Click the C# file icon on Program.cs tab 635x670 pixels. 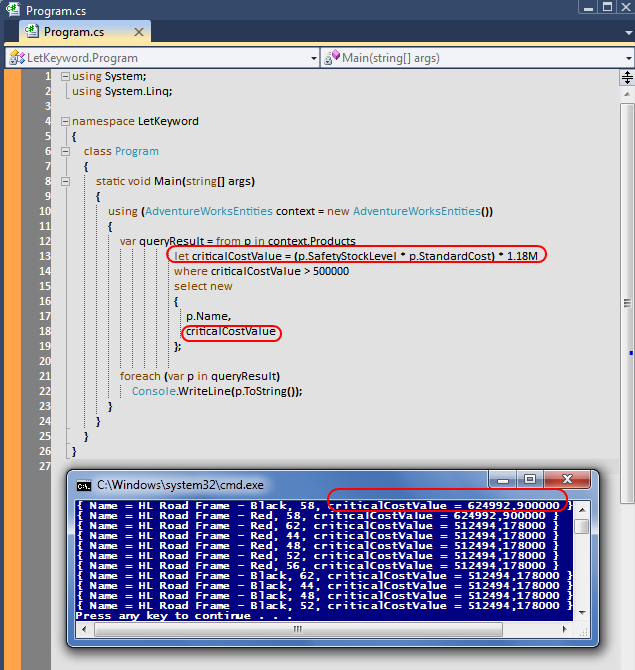point(31,32)
